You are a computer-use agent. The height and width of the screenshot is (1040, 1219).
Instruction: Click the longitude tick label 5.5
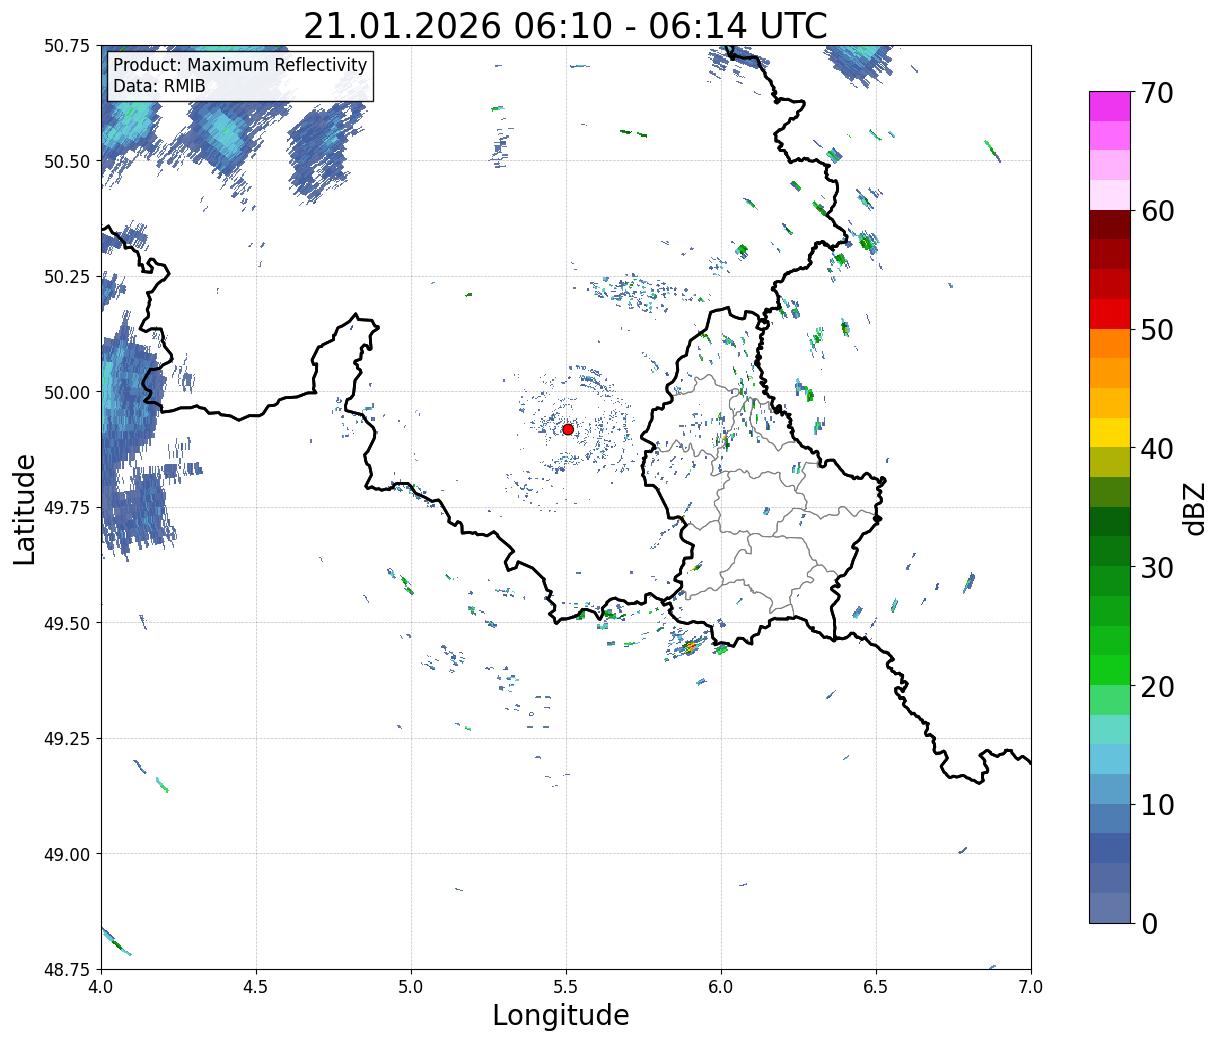tap(566, 986)
